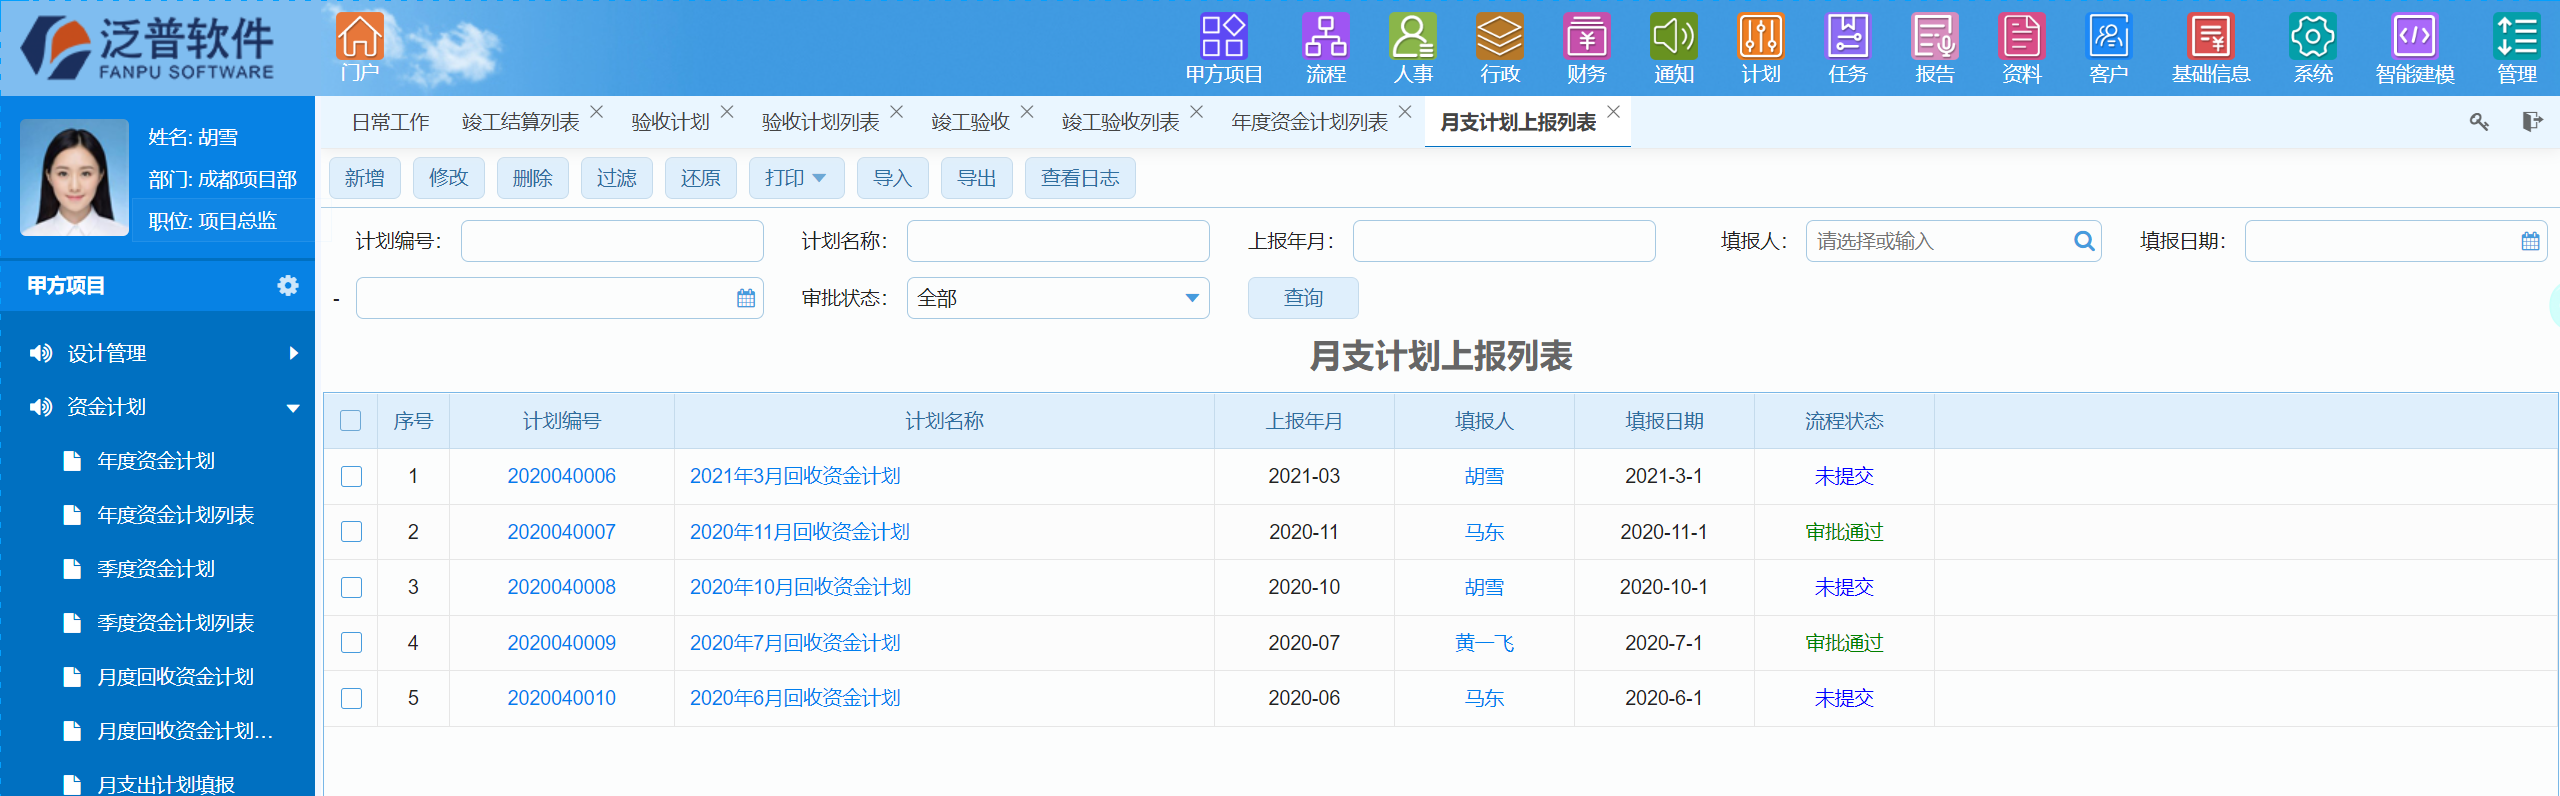This screenshot has height=796, width=2560.
Task: Click the 通知 speaker notification icon
Action: coord(1673,38)
